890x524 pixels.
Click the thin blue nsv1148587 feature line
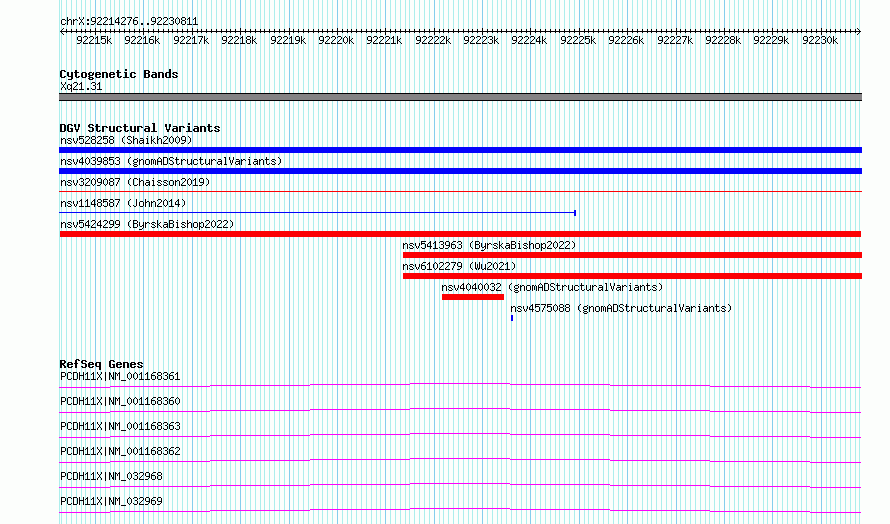click(x=318, y=213)
